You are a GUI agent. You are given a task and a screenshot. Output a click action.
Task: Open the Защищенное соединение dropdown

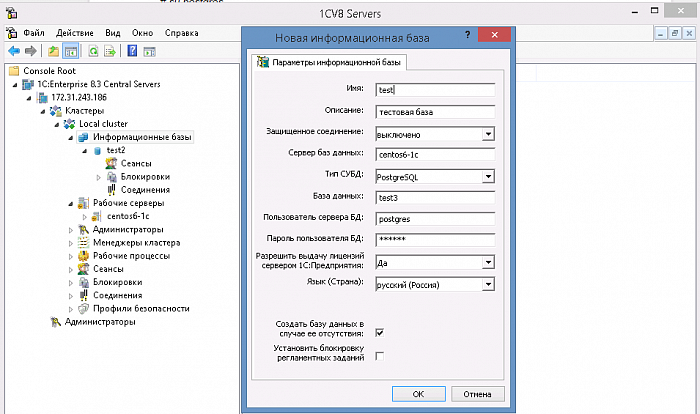488,134
